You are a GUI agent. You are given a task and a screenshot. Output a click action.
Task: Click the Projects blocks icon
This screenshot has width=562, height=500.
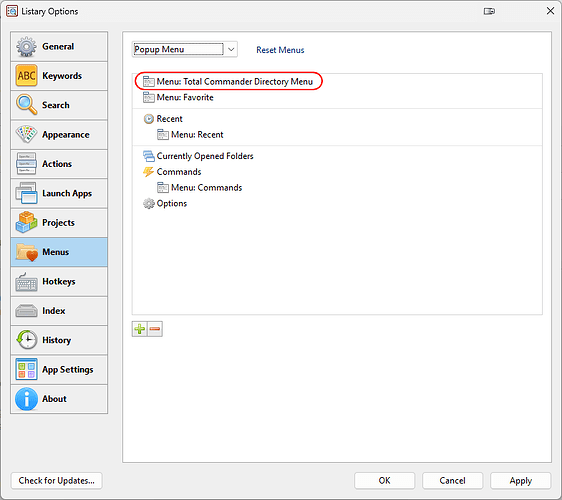pyautogui.click(x=26, y=223)
